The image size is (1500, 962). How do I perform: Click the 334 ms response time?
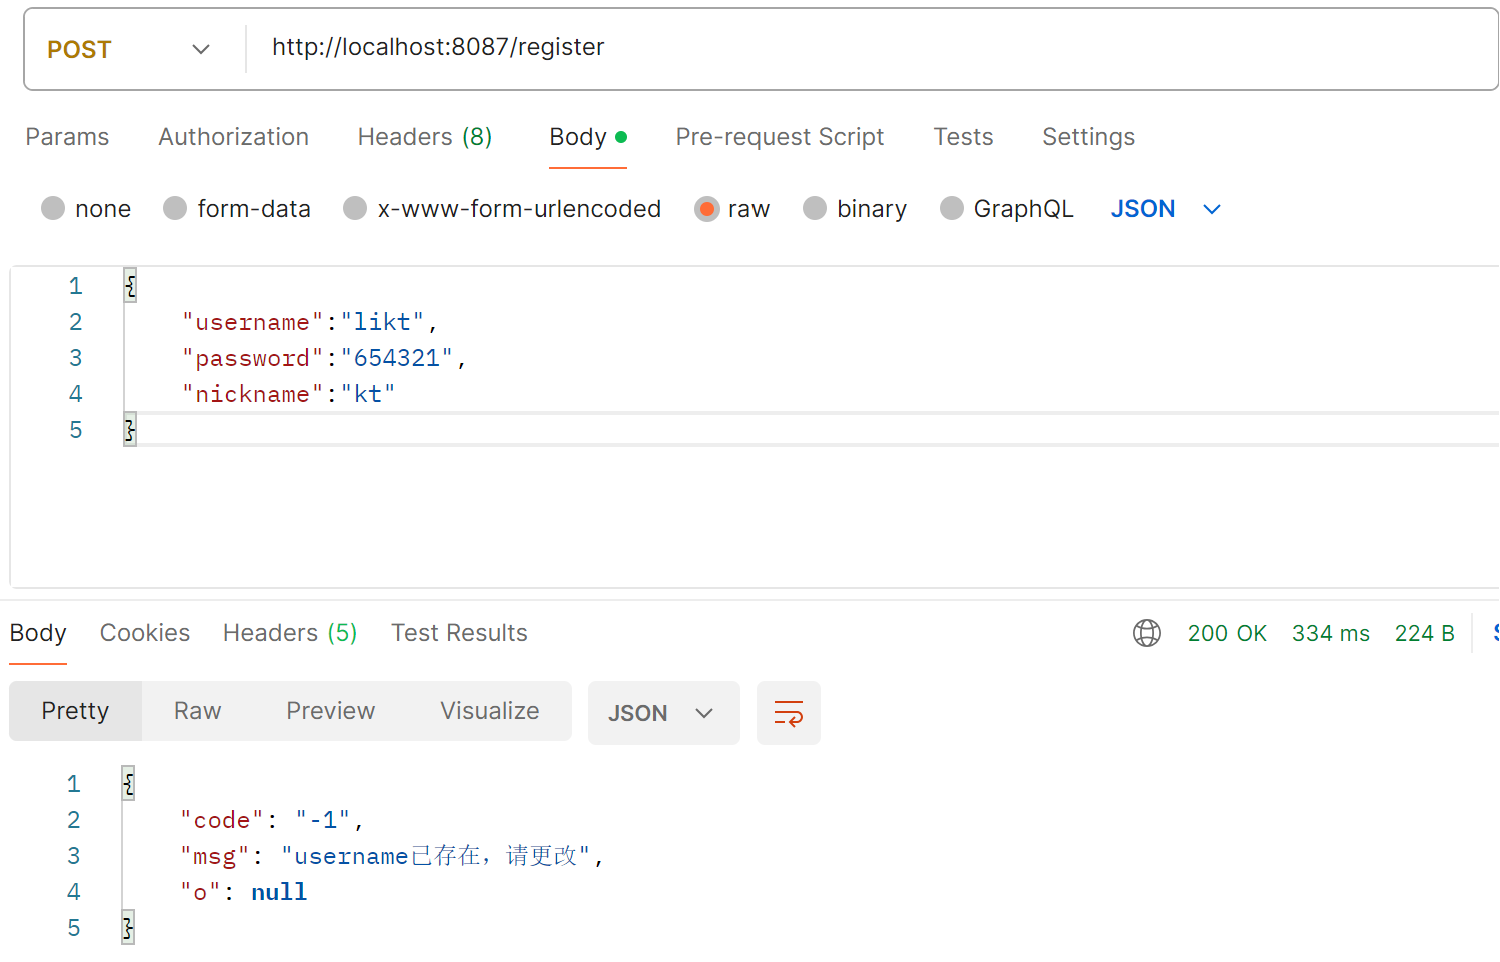coord(1331,633)
